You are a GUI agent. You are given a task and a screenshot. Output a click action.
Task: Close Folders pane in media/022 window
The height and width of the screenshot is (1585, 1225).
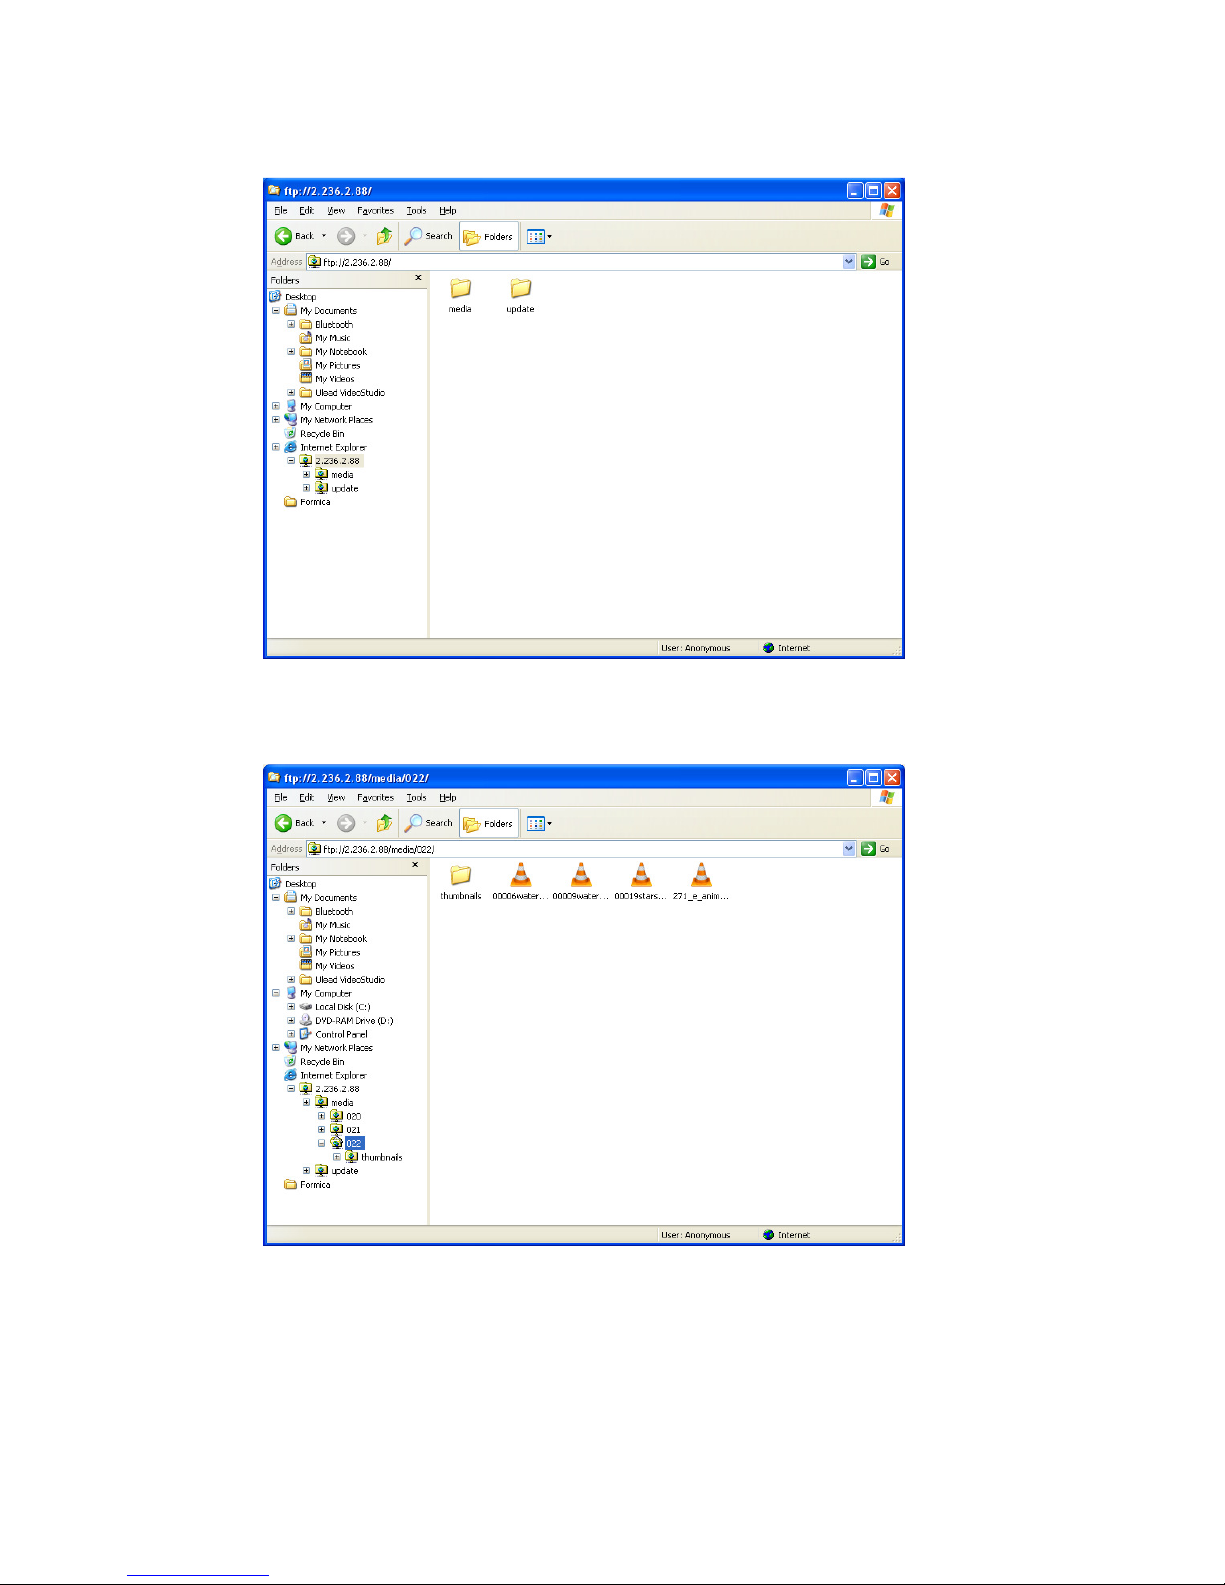pyautogui.click(x=415, y=865)
